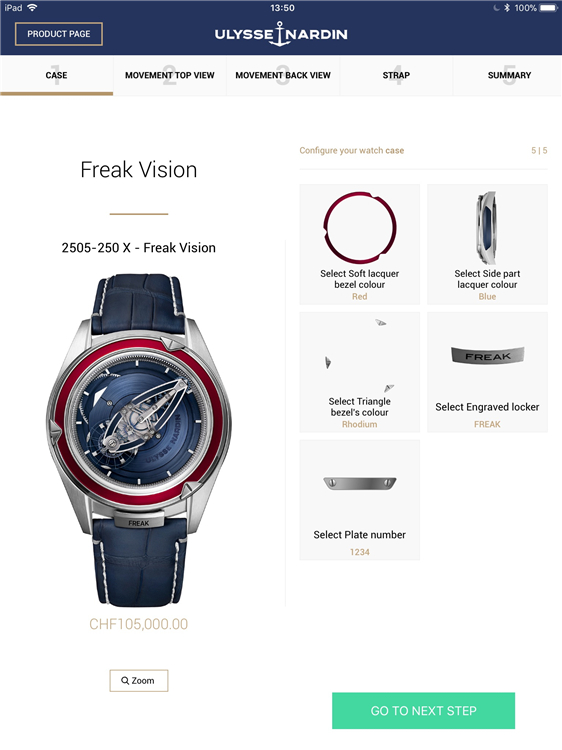The image size is (562, 750).
Task: Click the Red colour value label
Action: click(360, 297)
